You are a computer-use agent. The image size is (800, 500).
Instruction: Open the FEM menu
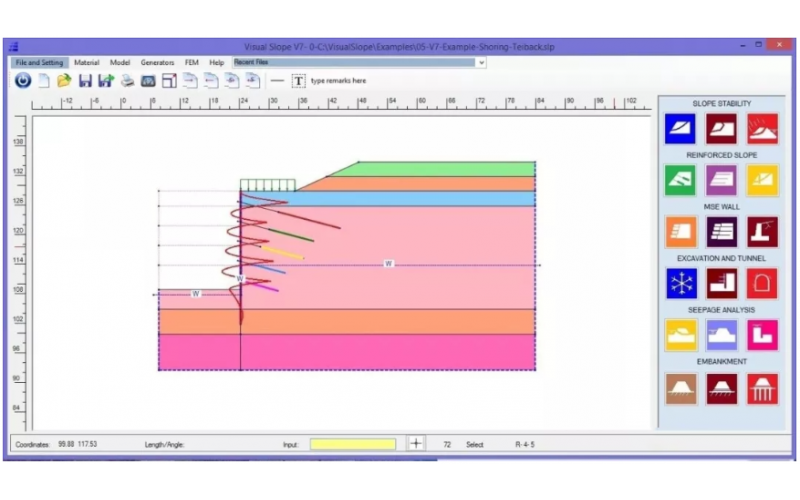click(191, 62)
